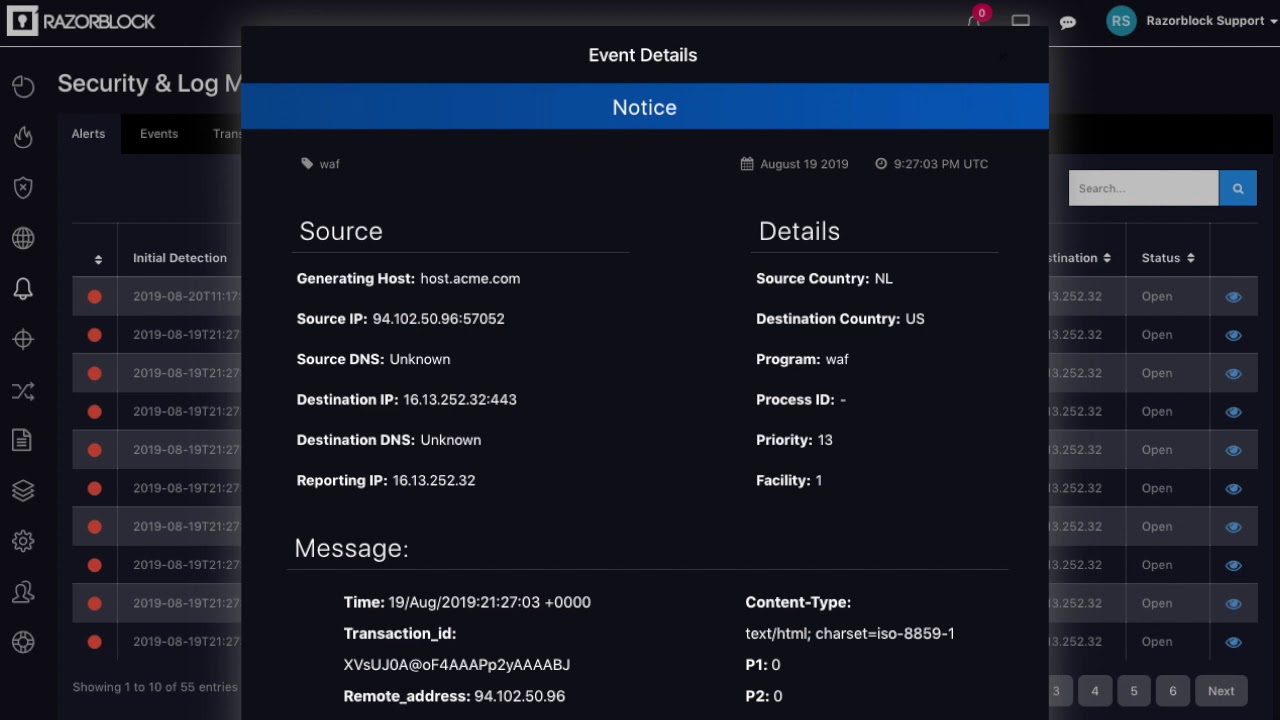
Task: Open the users icon in the sidebar
Action: coord(23,592)
